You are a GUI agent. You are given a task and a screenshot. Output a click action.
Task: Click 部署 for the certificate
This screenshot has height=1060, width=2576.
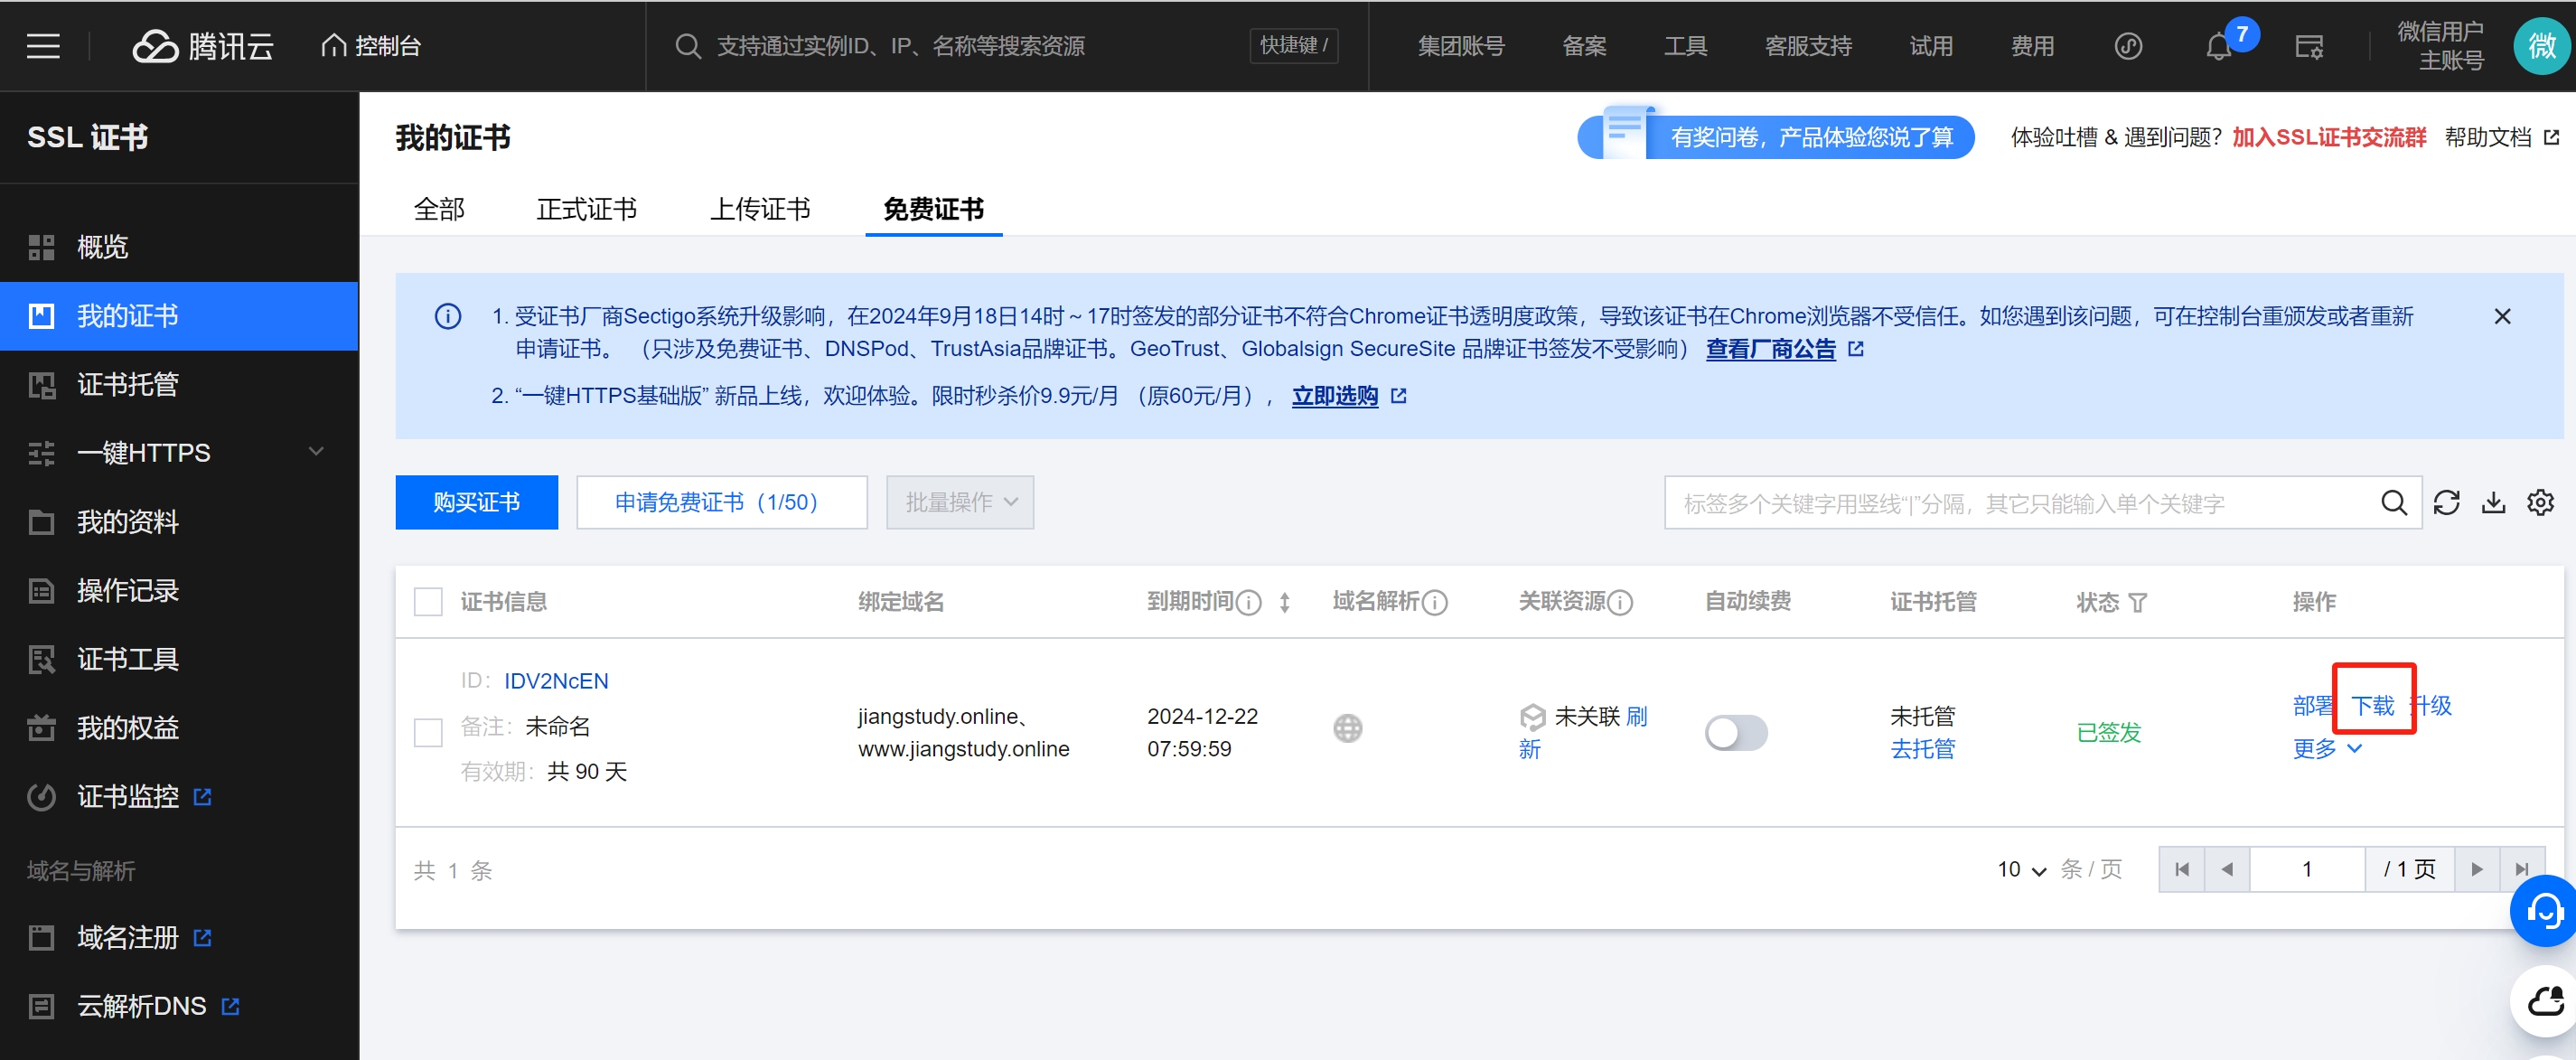(x=2313, y=706)
